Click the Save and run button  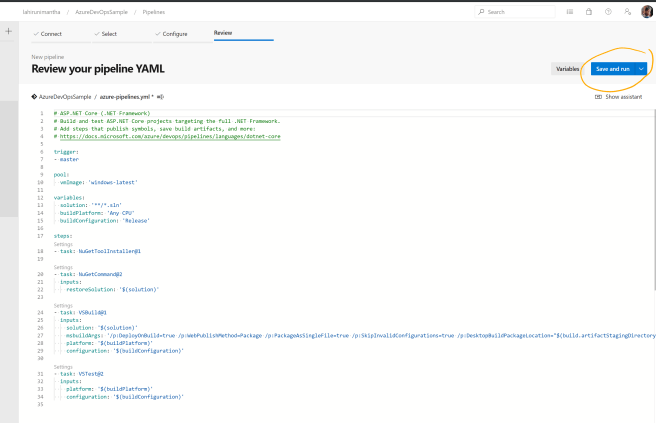610,69
